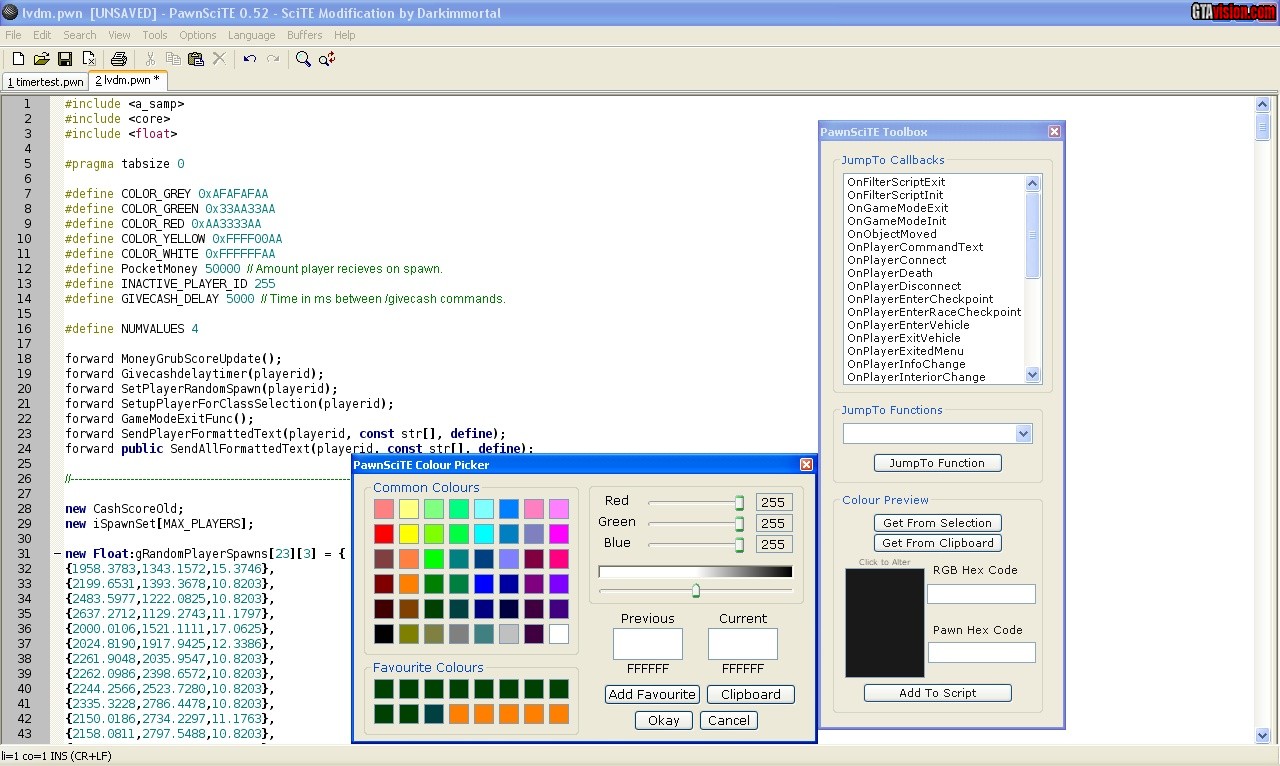Click the Pawn Hex Code field
Image resolution: width=1280 pixels, height=766 pixels.
[982, 653]
